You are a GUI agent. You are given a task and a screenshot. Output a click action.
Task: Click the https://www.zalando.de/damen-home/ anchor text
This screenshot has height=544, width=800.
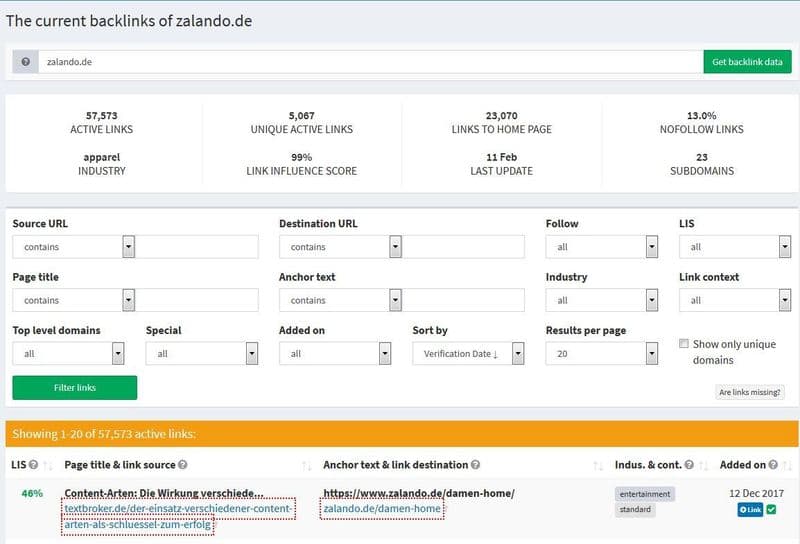(x=419, y=493)
